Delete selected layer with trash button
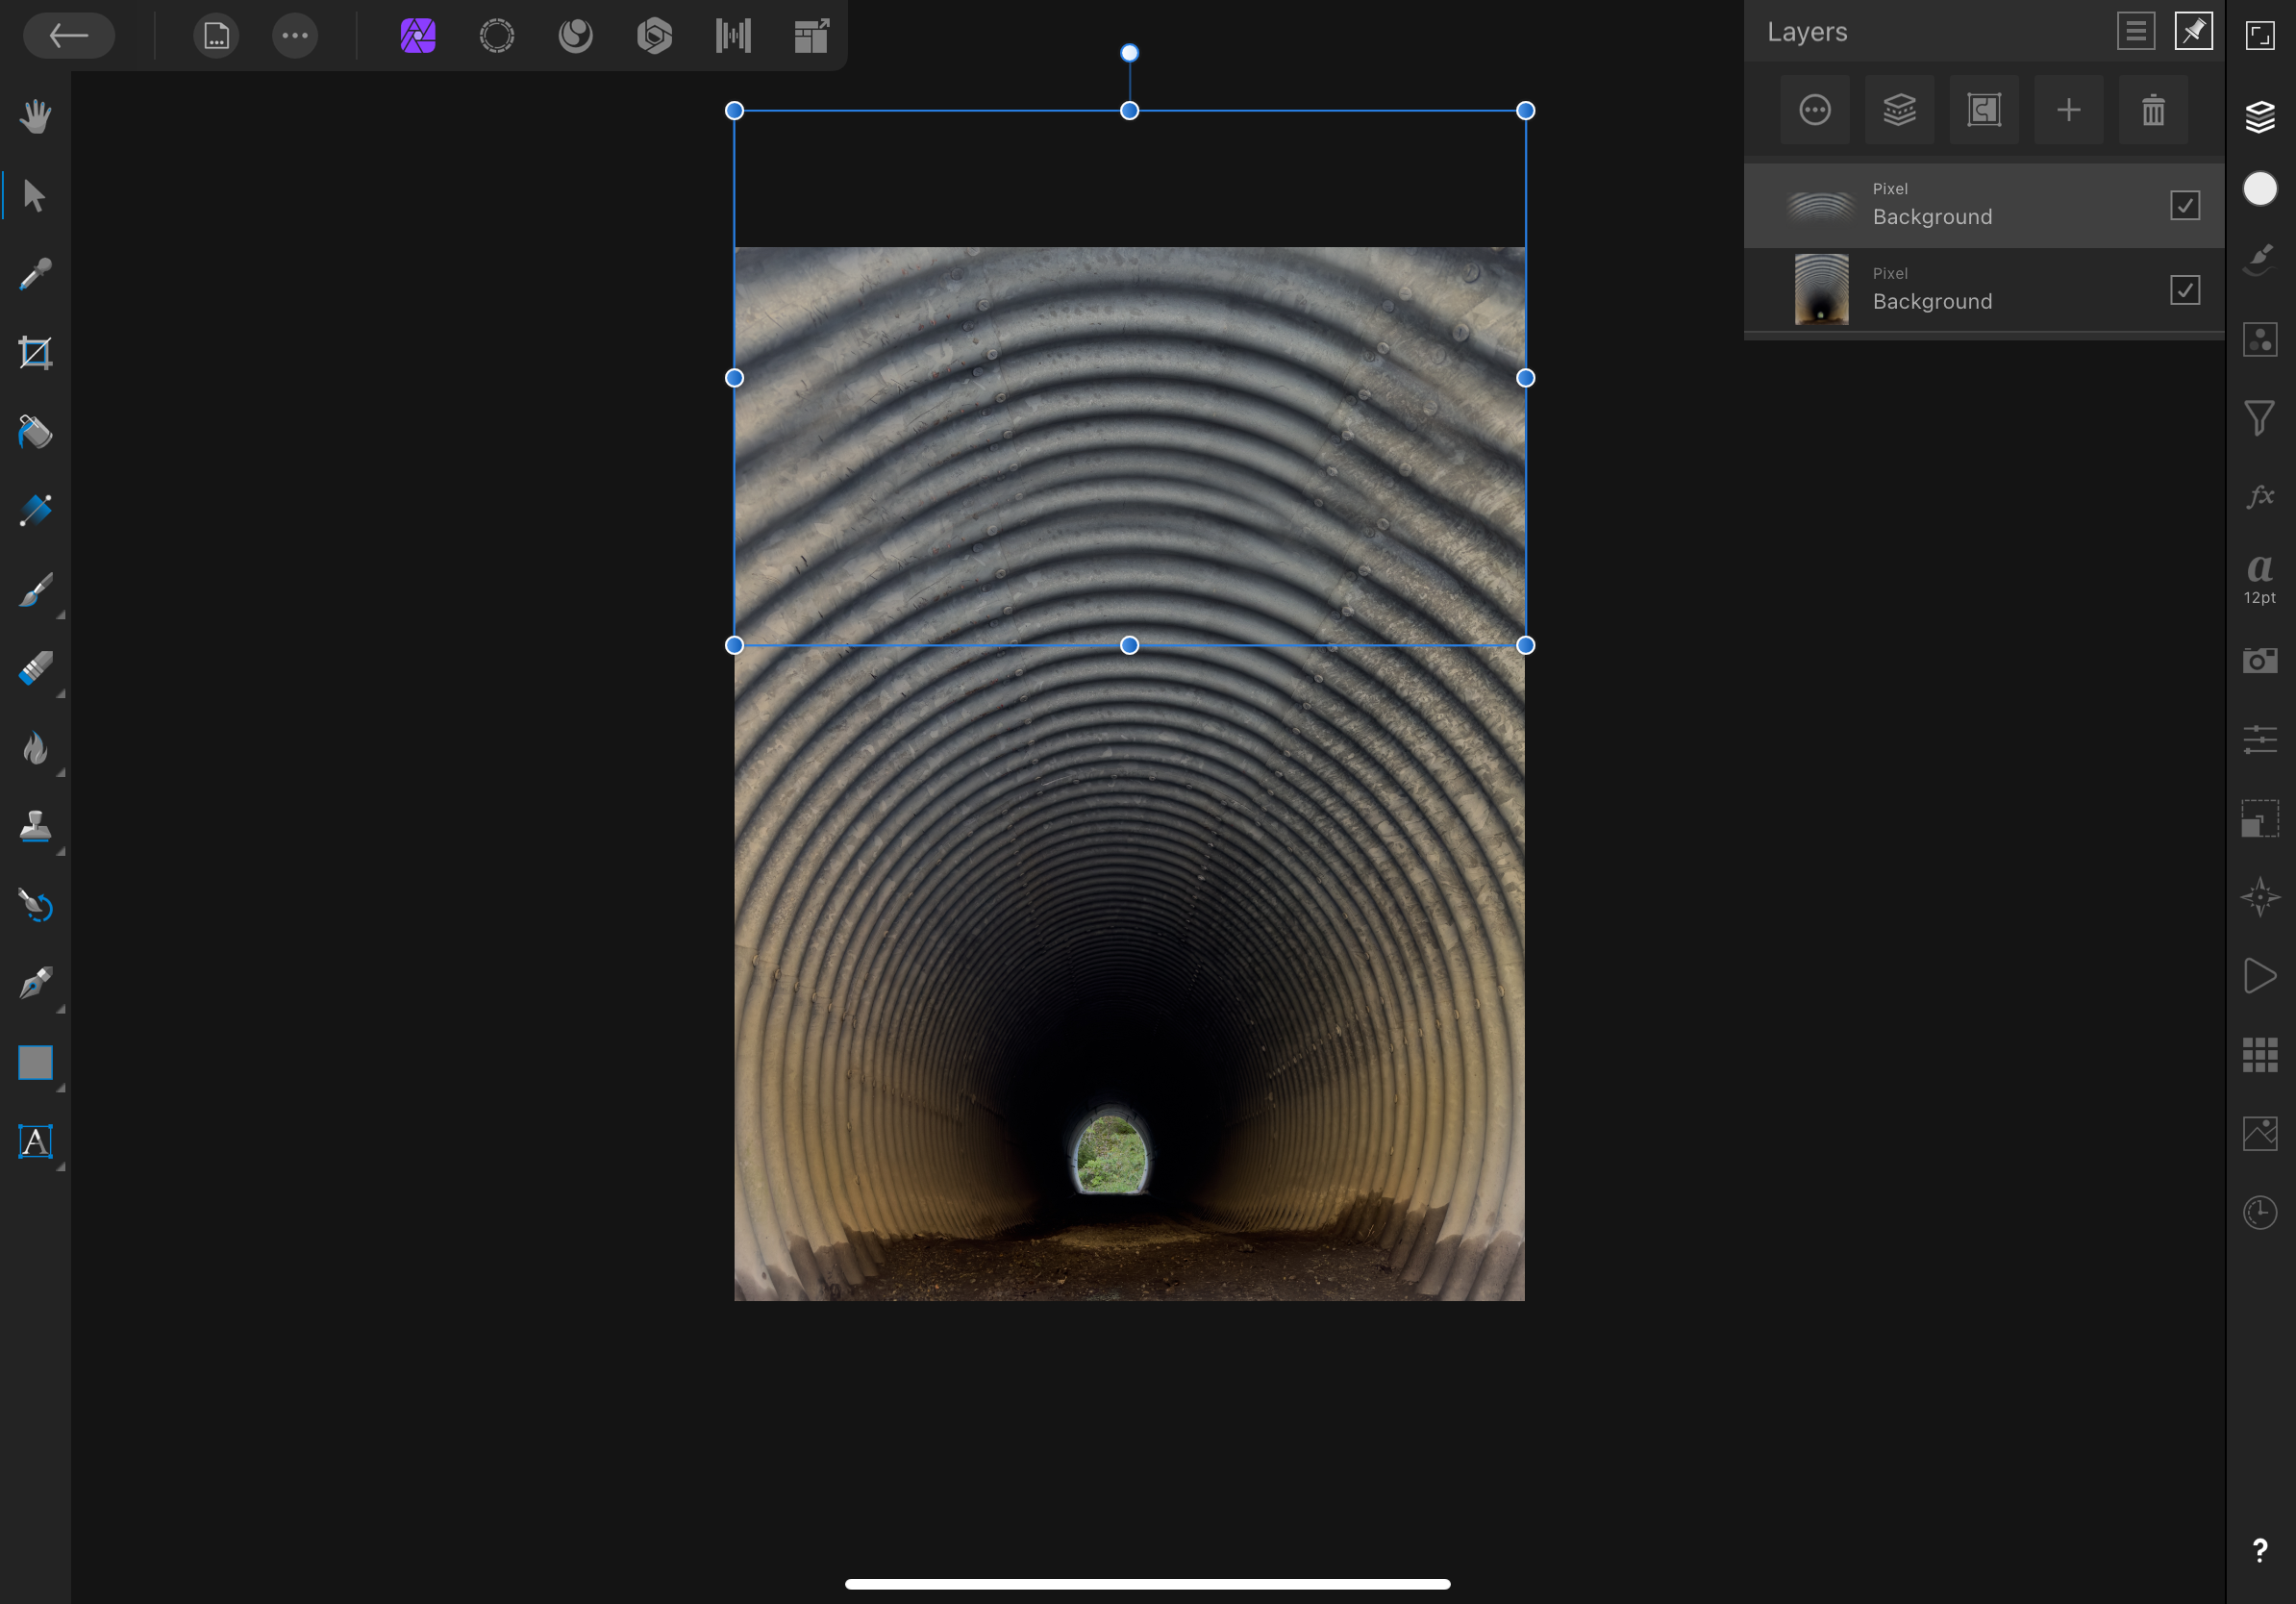The image size is (2296, 1604). [x=2153, y=110]
